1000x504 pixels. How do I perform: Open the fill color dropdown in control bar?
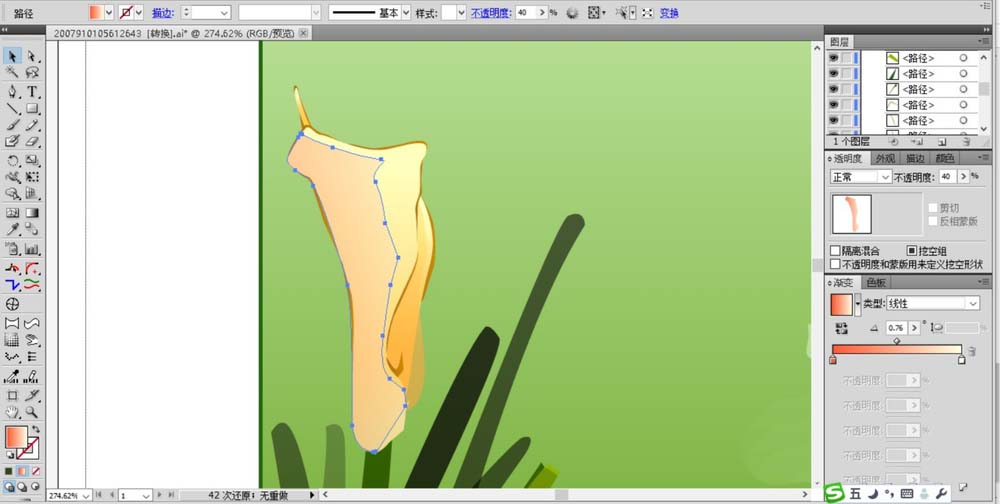pos(108,12)
